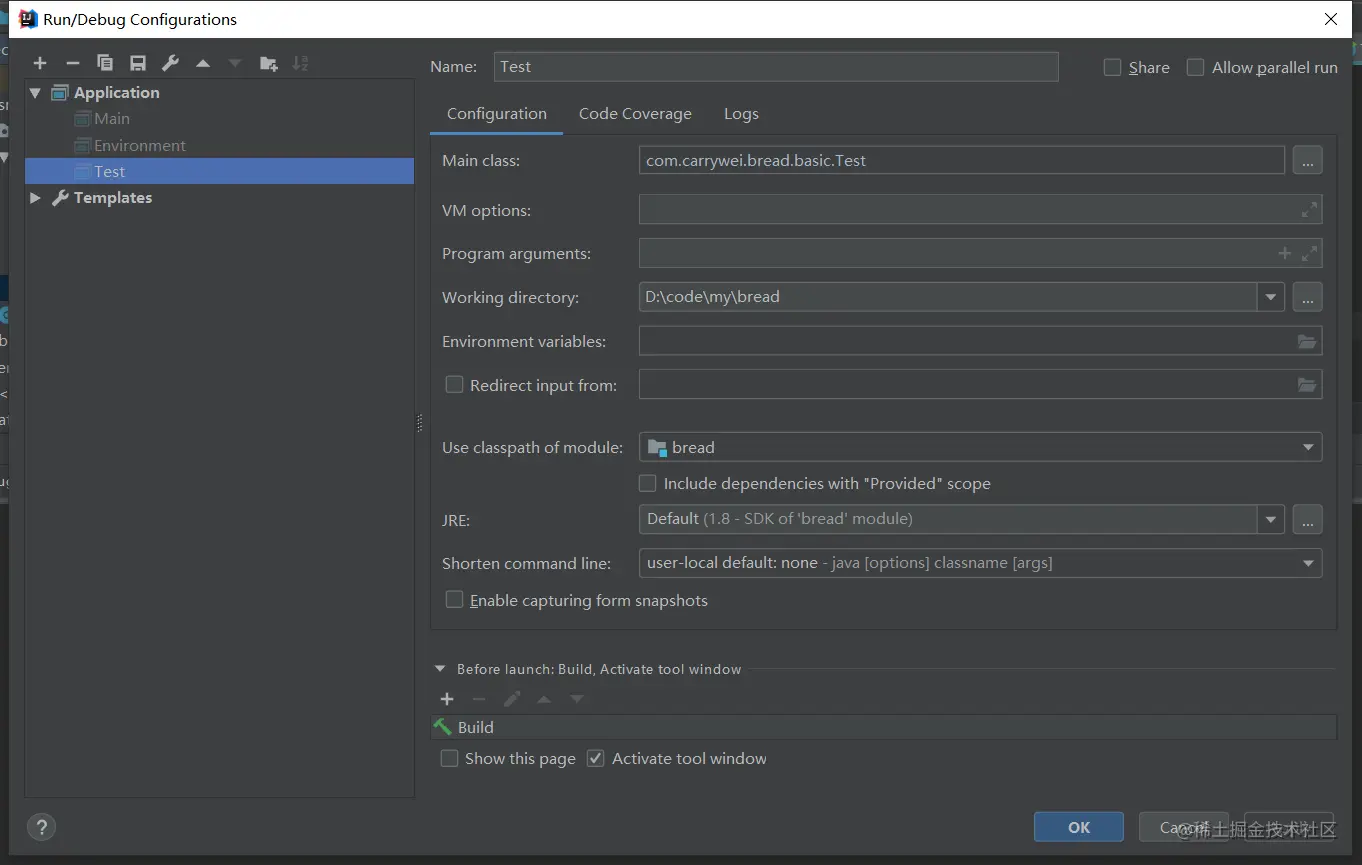The height and width of the screenshot is (865, 1362).
Task: Edit the selected Before launch task
Action: coord(512,699)
